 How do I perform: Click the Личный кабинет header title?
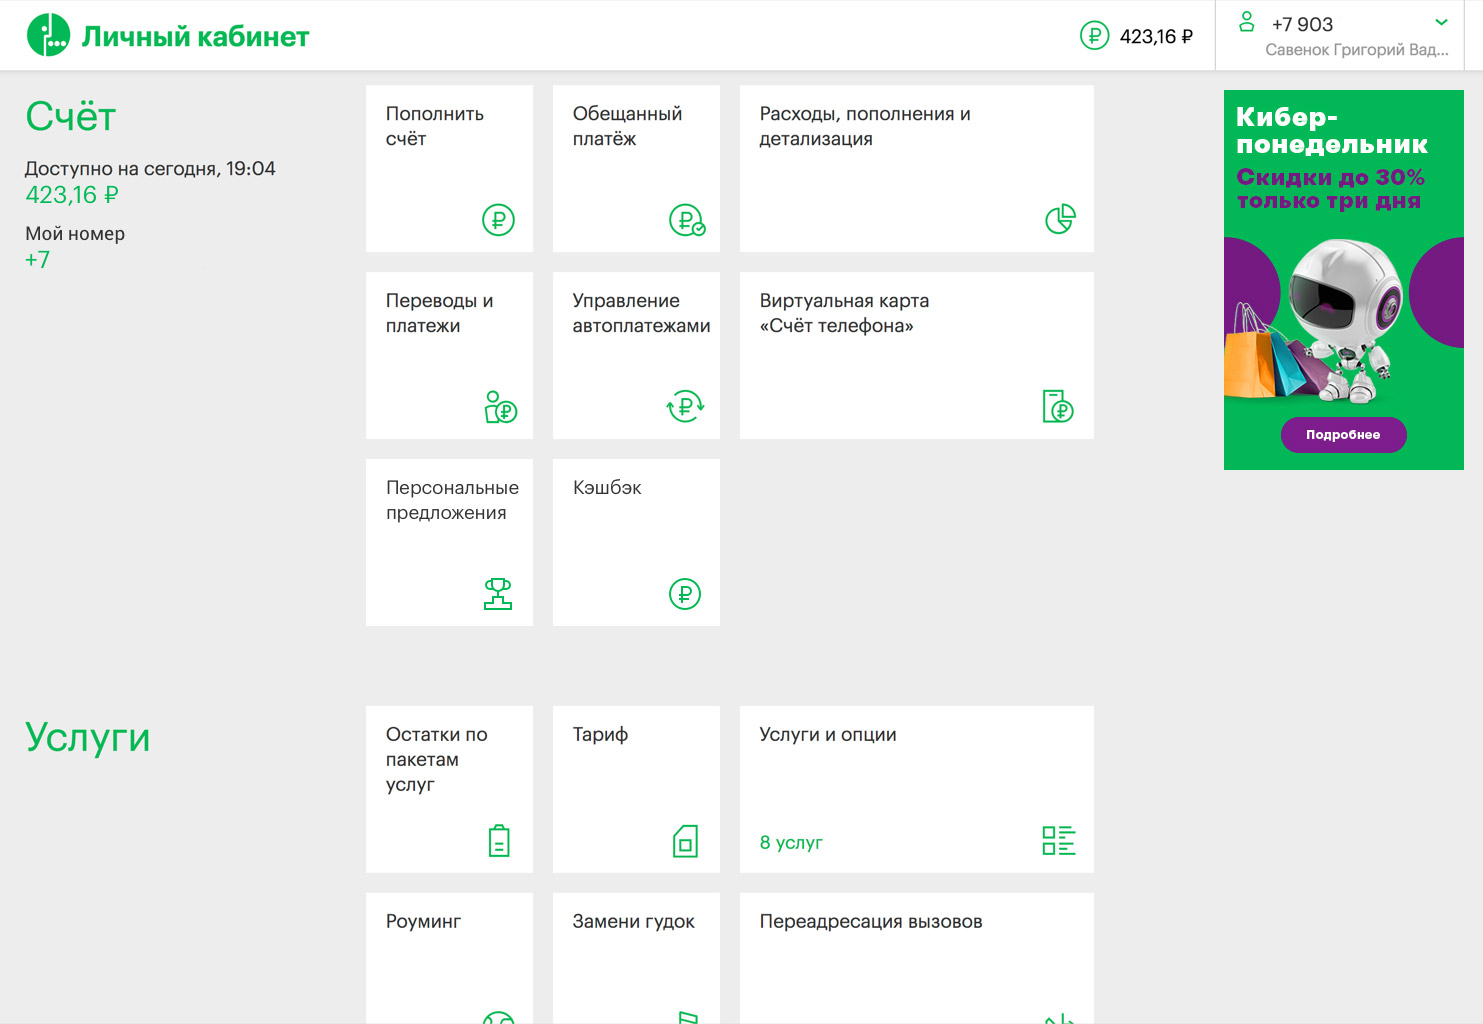pos(195,37)
